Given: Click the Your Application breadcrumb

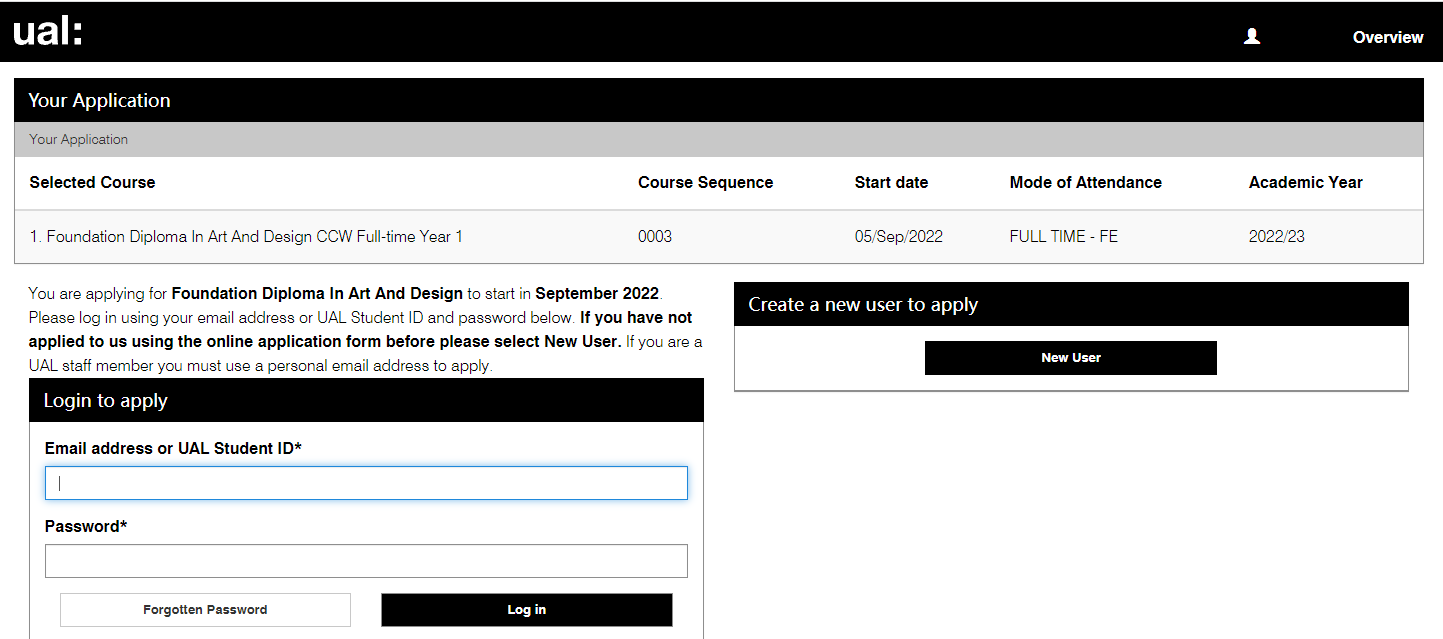Looking at the screenshot, I should pos(79,140).
